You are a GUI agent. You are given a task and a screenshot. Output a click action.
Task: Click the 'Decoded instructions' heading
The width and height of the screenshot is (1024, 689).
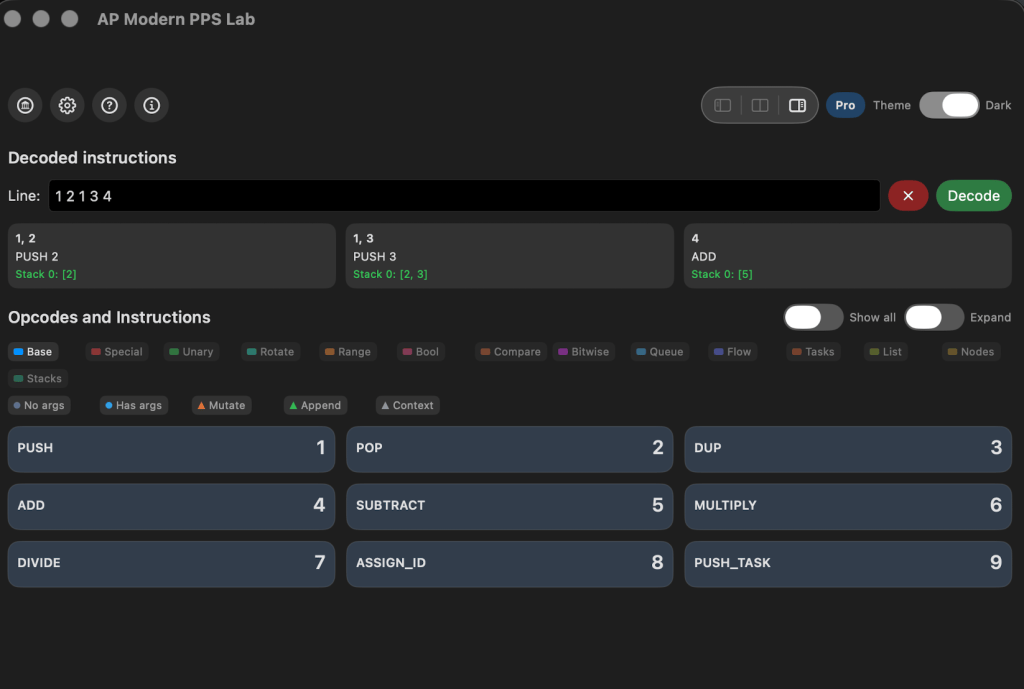click(92, 158)
